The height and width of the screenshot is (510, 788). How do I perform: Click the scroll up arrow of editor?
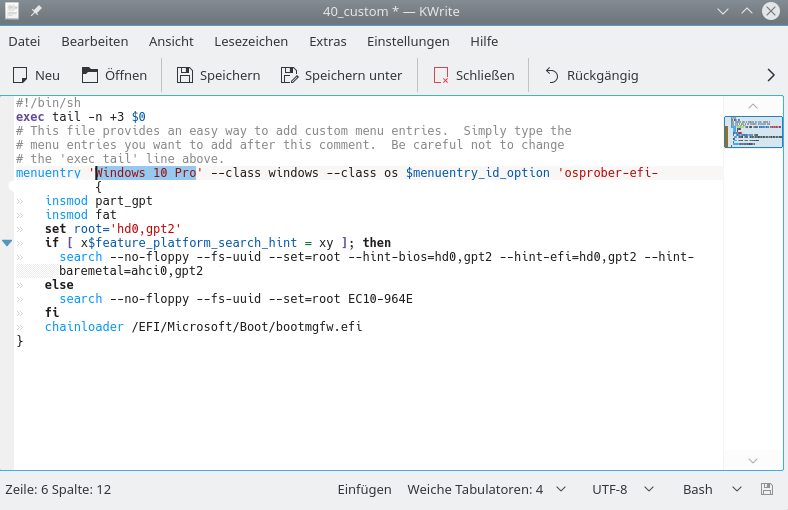(753, 106)
